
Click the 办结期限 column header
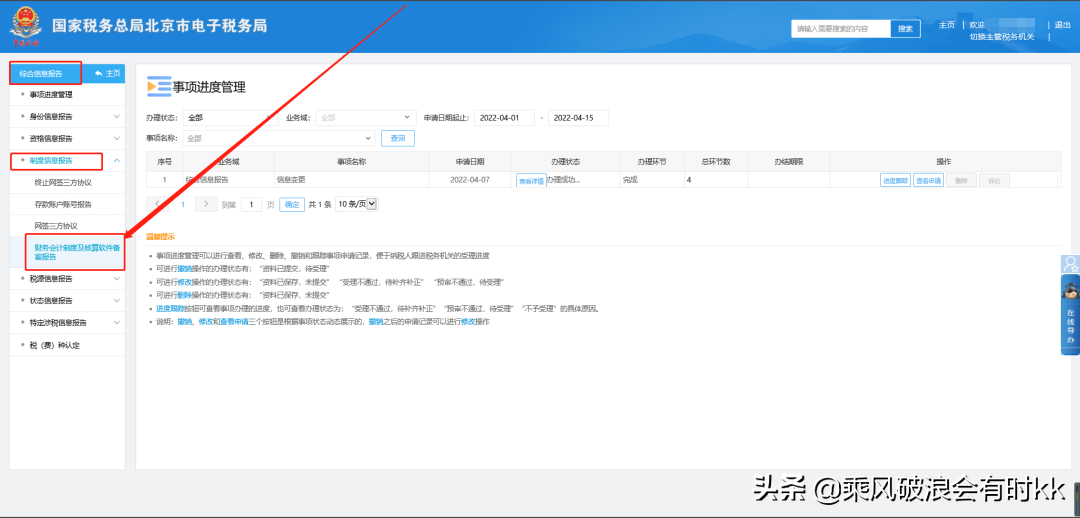(789, 161)
